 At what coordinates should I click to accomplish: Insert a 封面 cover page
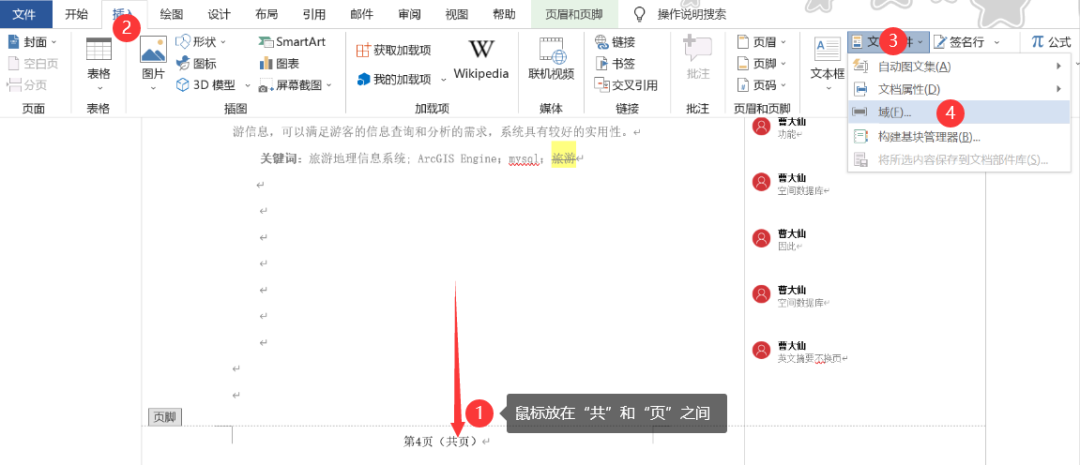[32, 42]
